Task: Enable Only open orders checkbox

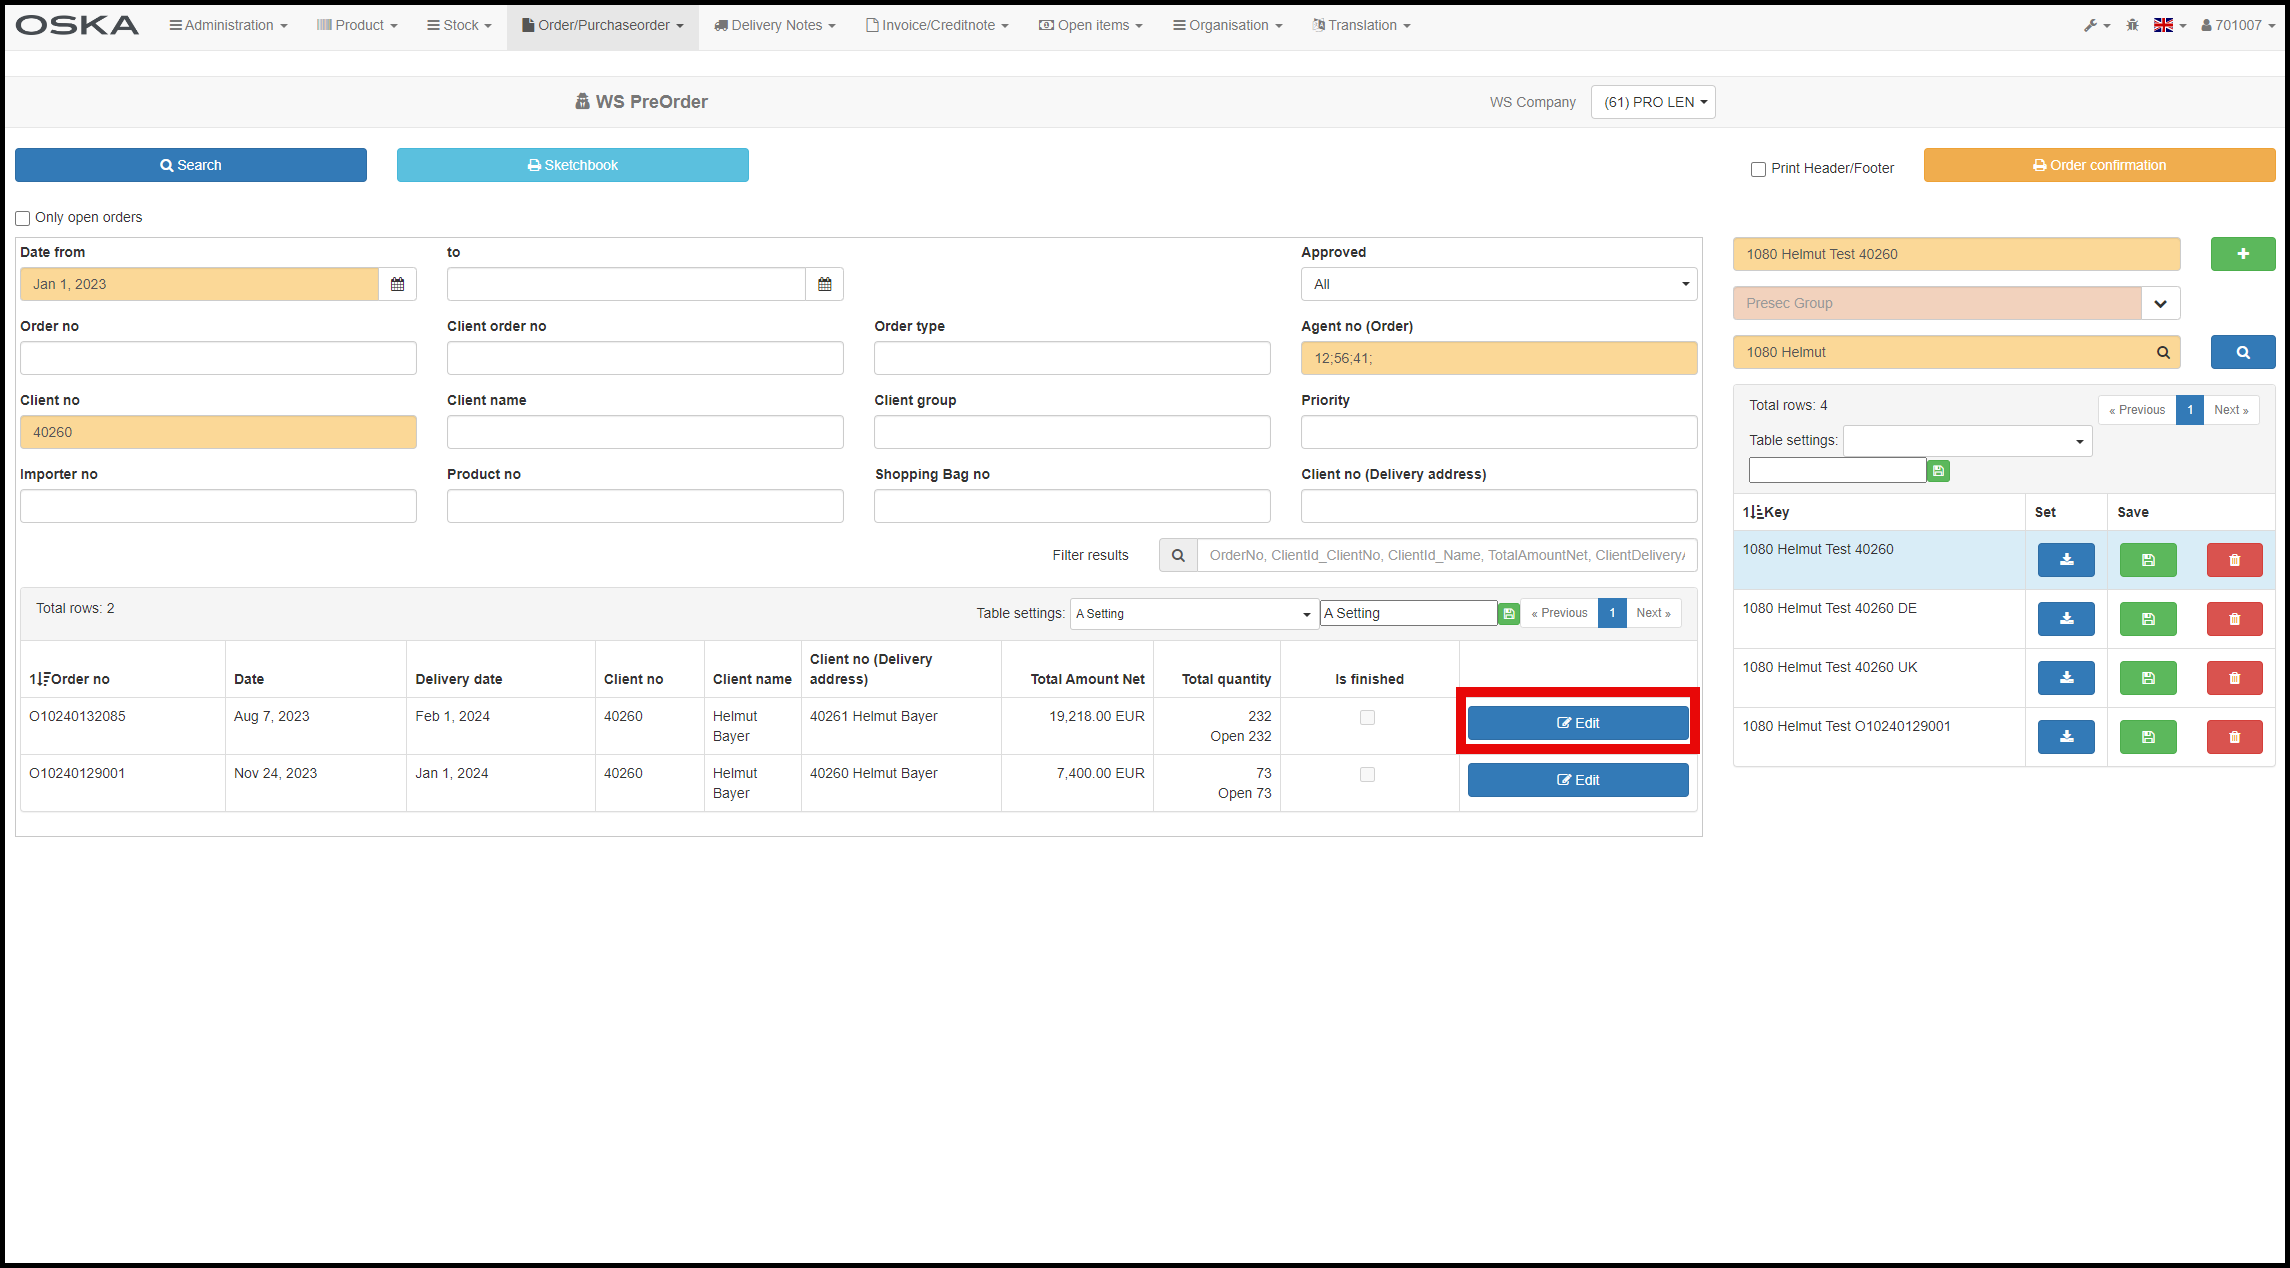Action: point(23,218)
